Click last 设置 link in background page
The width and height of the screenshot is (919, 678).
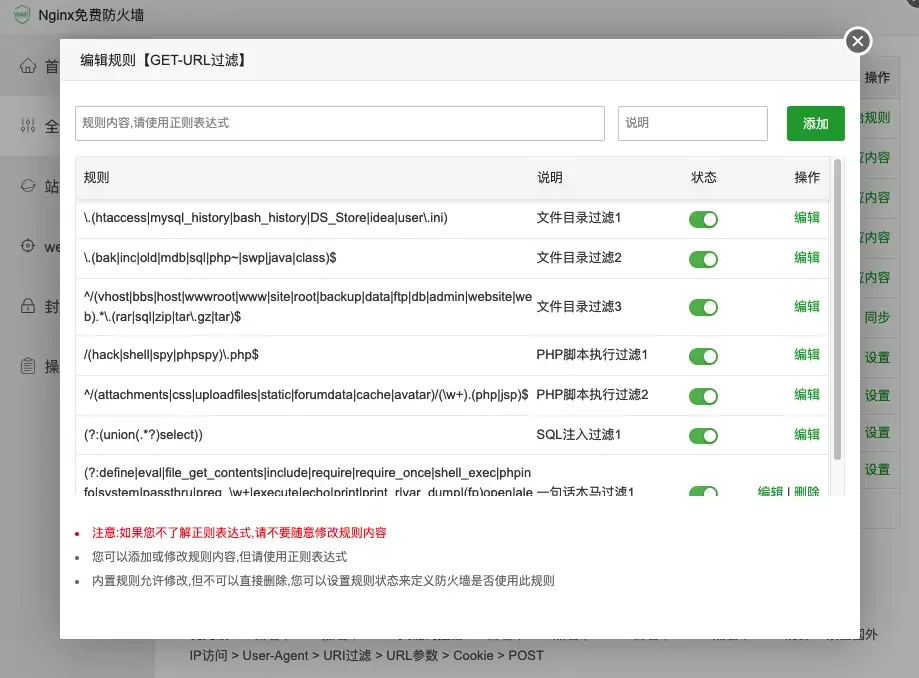[x=877, y=469]
